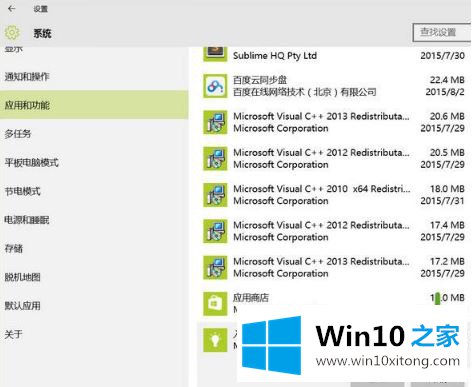Screen dimensions: 472x387
Task: Click the 18.0 MB size value
Action: (x=447, y=189)
